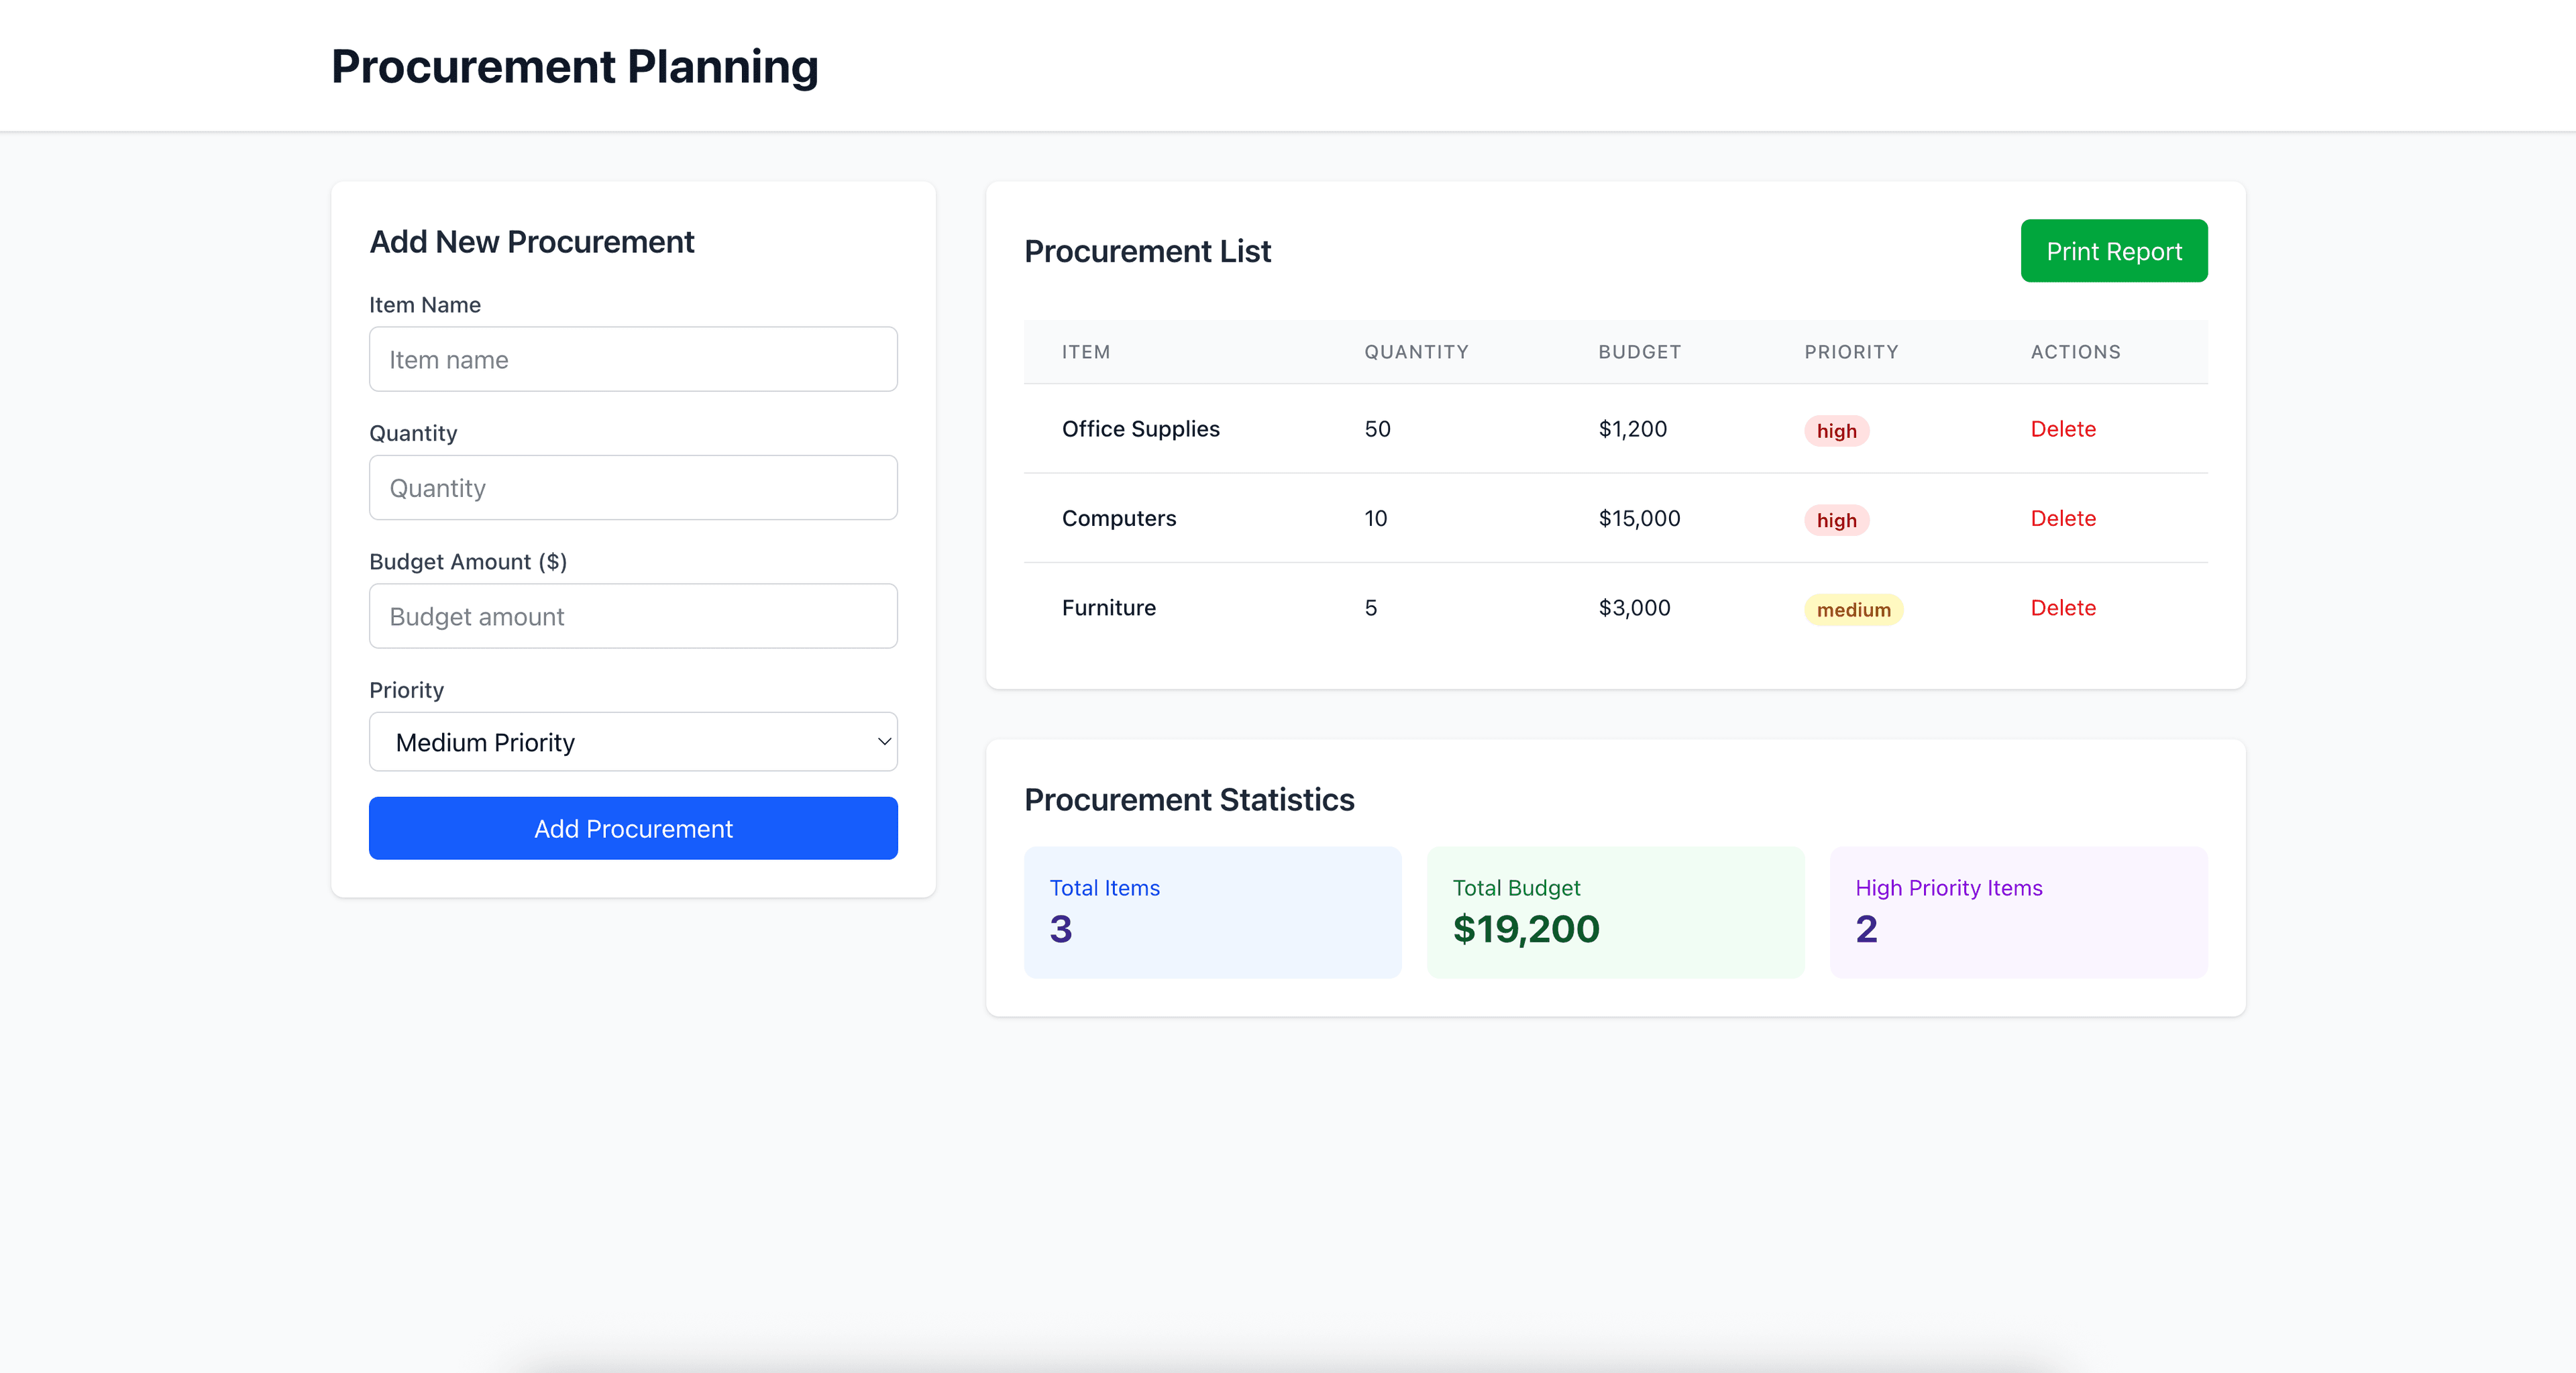Select the Total Budget statistics card

[x=1615, y=912]
